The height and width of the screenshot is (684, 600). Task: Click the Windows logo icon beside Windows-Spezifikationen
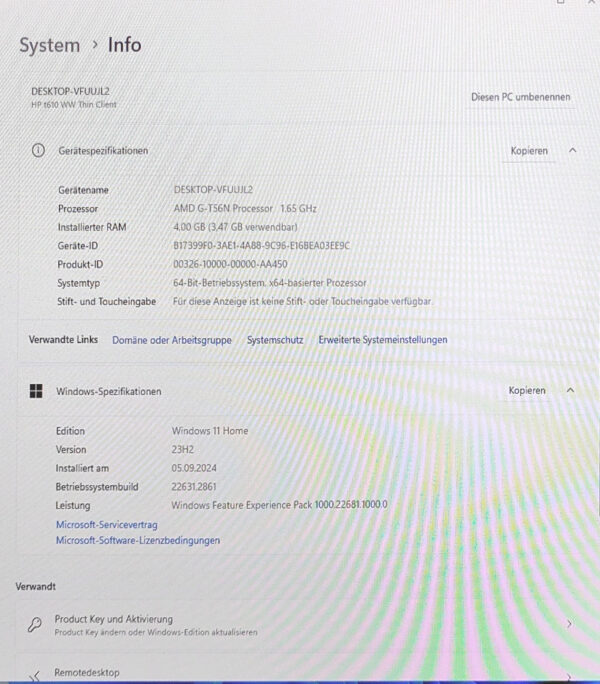pos(36,391)
